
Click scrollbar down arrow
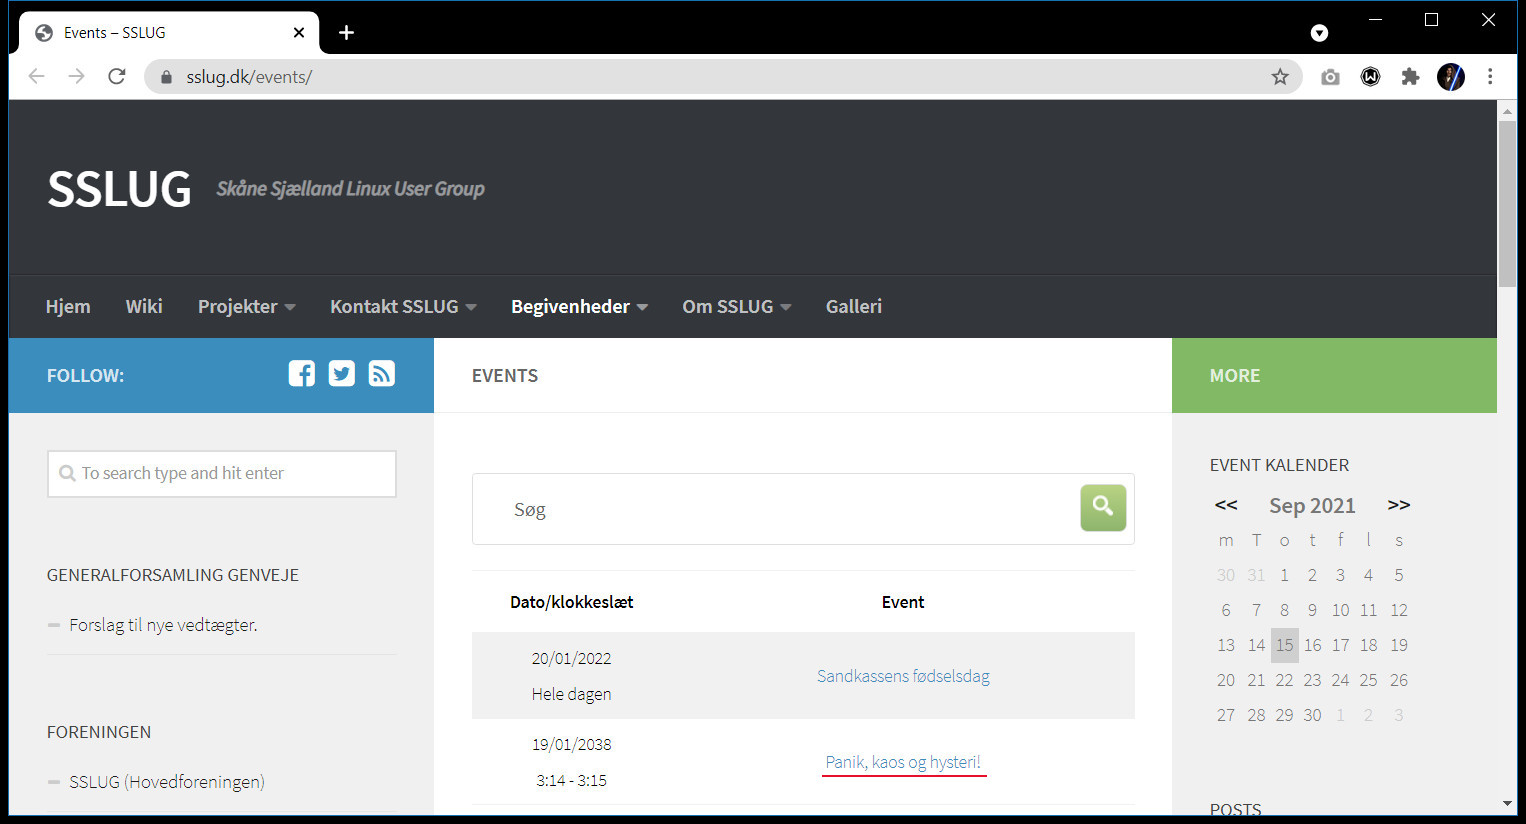click(1507, 804)
